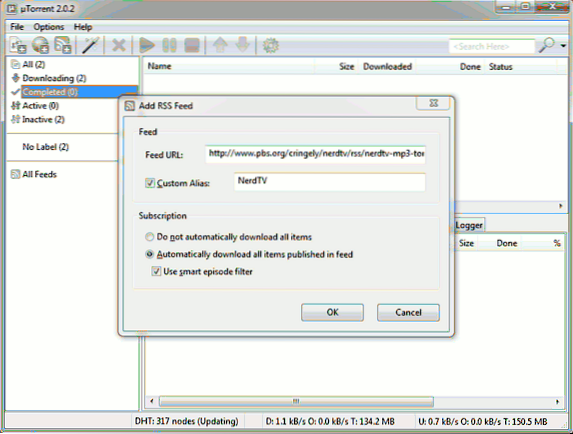Switch to the Logger tab

point(469,225)
